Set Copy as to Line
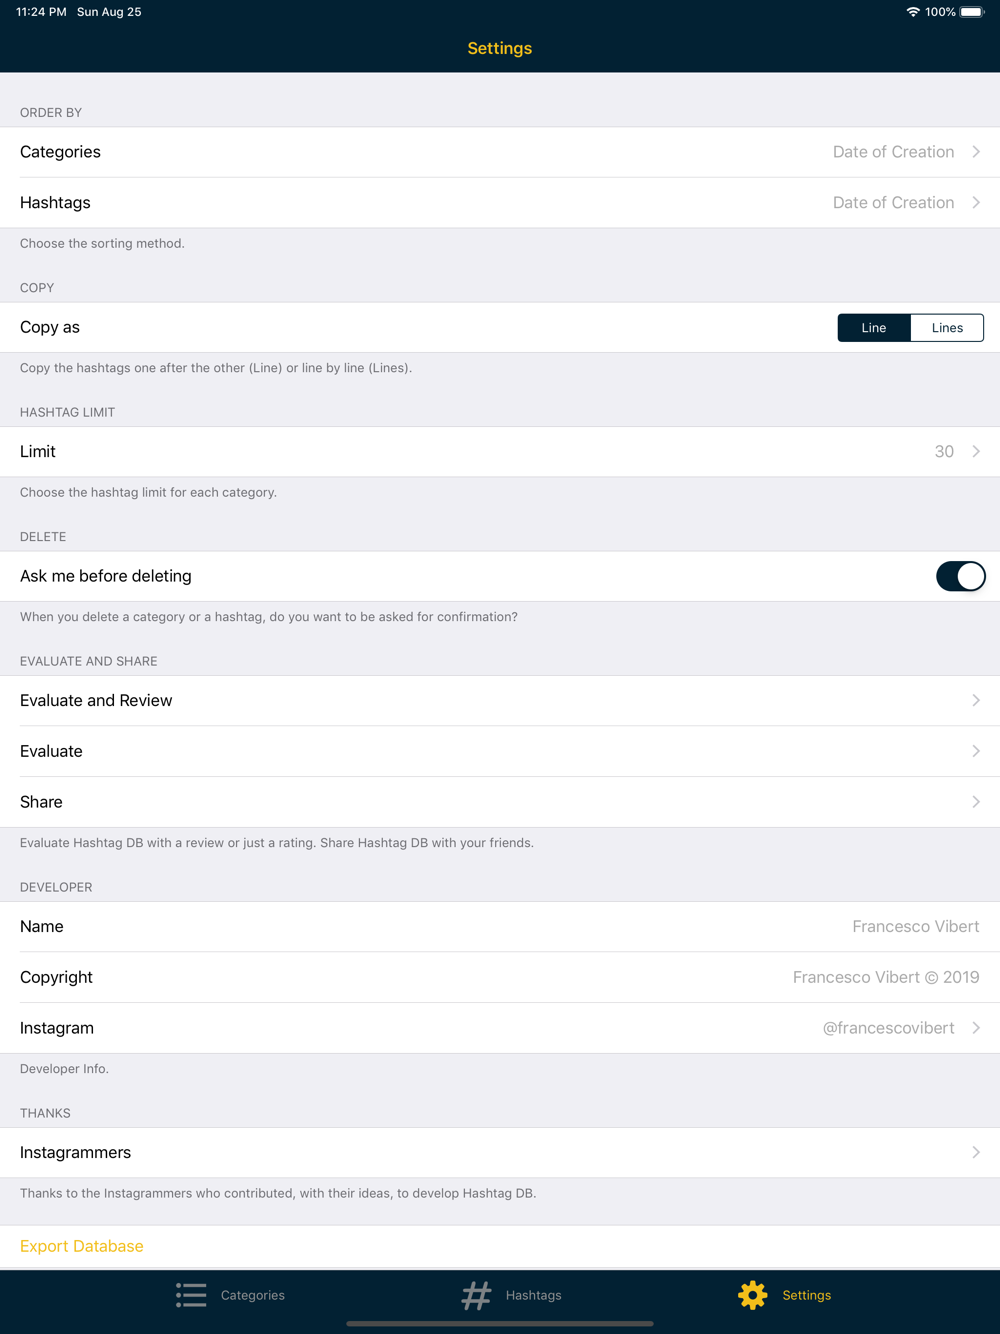This screenshot has height=1334, width=1000. point(874,327)
